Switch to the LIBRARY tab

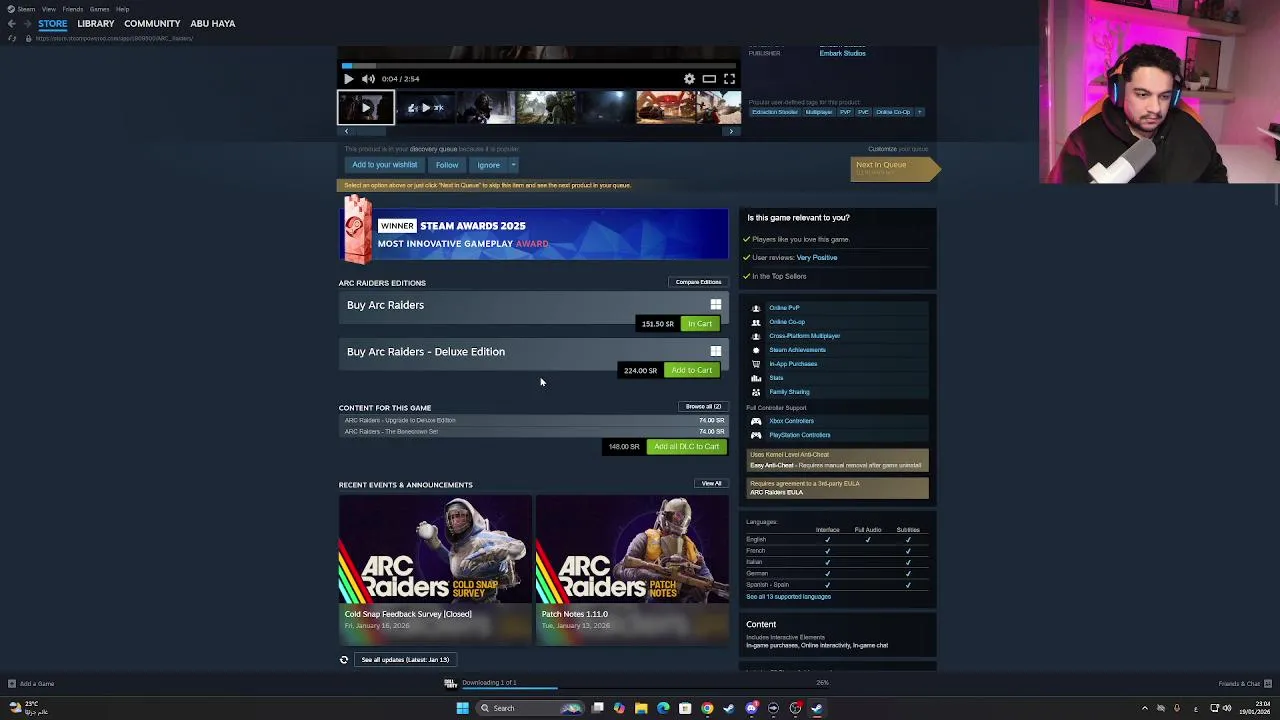(96, 24)
